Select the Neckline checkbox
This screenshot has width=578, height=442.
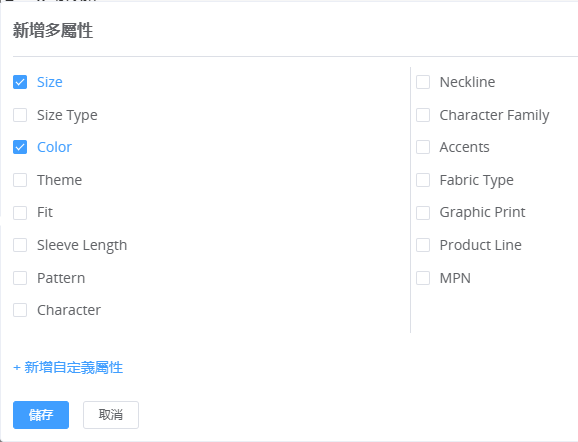click(x=423, y=82)
